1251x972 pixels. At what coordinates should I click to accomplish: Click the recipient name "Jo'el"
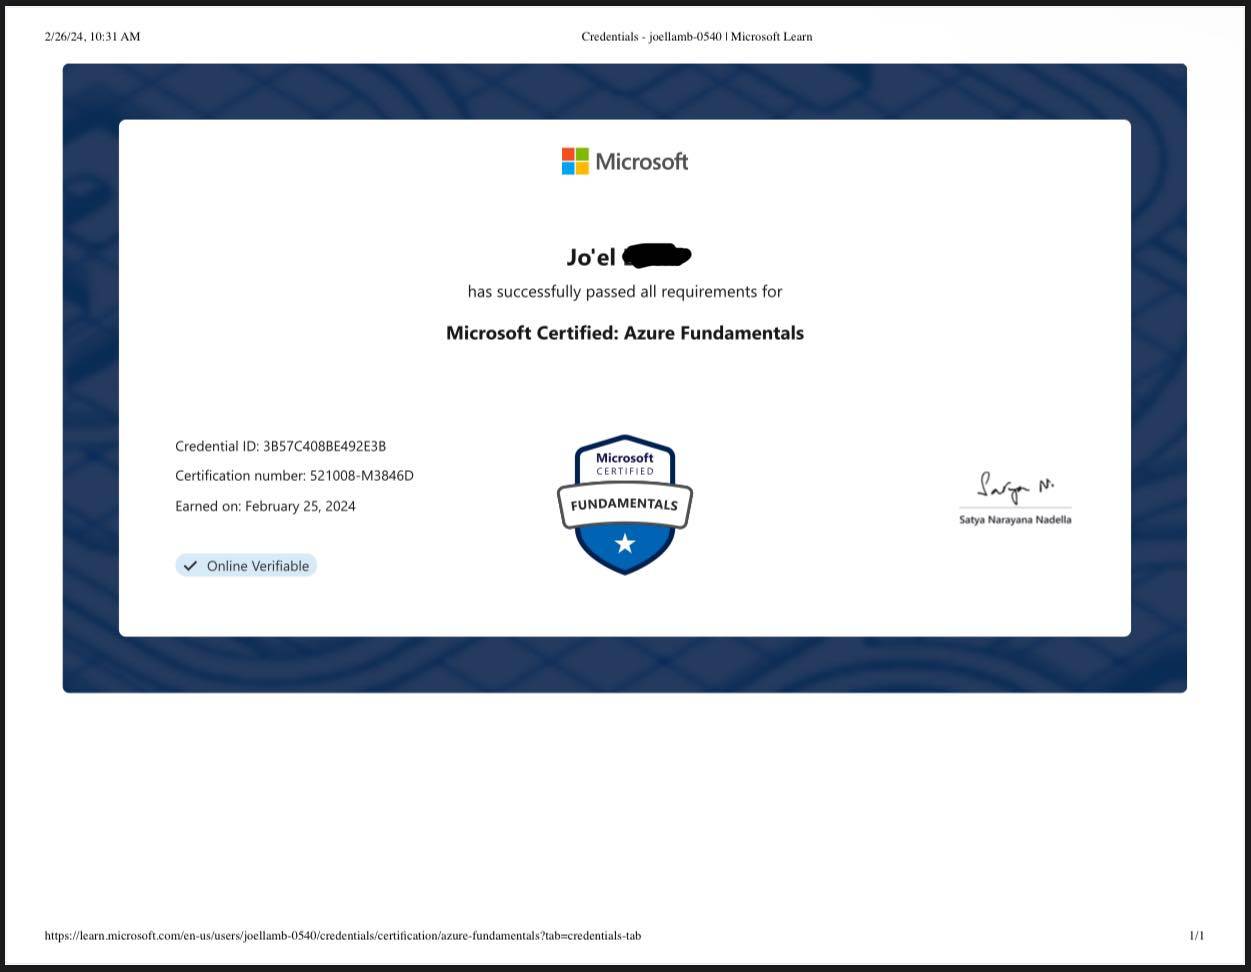point(591,257)
